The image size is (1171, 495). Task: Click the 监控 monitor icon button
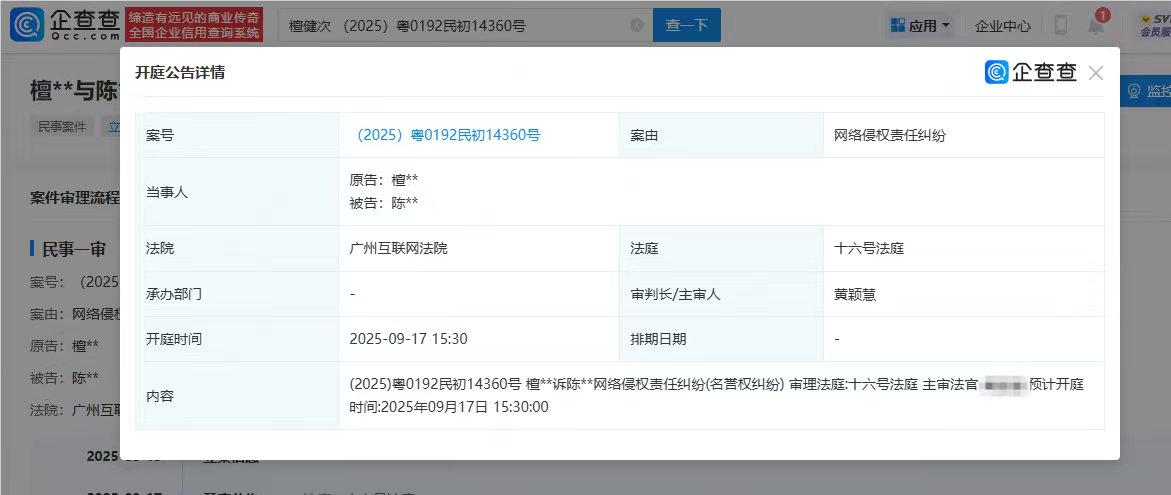click(1145, 92)
